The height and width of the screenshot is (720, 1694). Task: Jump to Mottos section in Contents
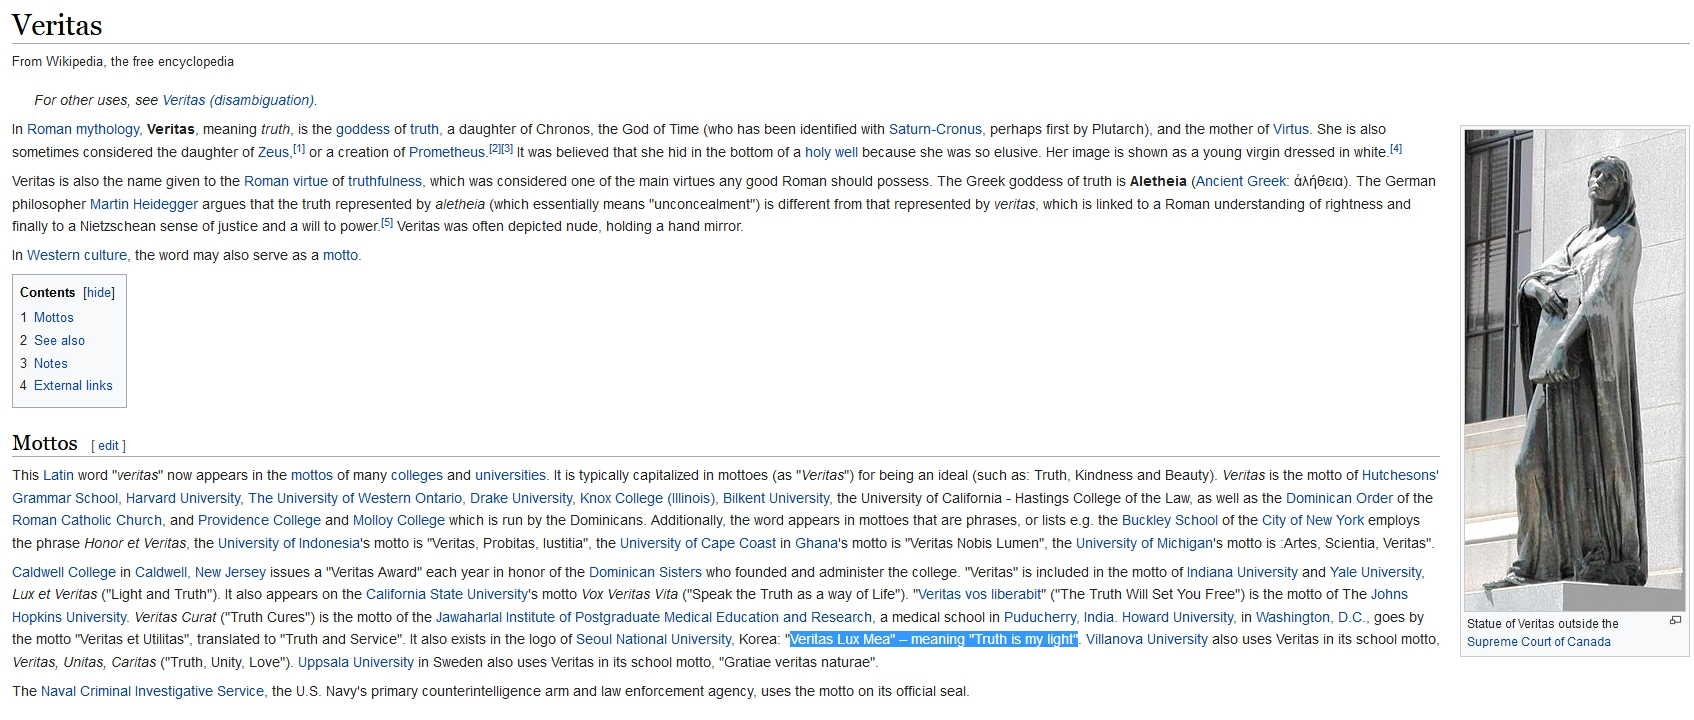pos(47,318)
